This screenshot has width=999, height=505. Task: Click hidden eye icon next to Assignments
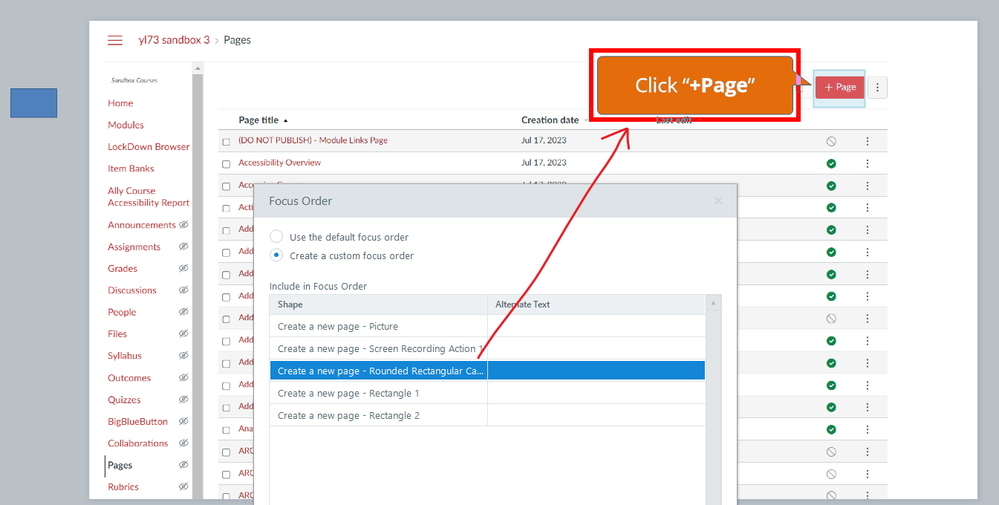(x=183, y=246)
